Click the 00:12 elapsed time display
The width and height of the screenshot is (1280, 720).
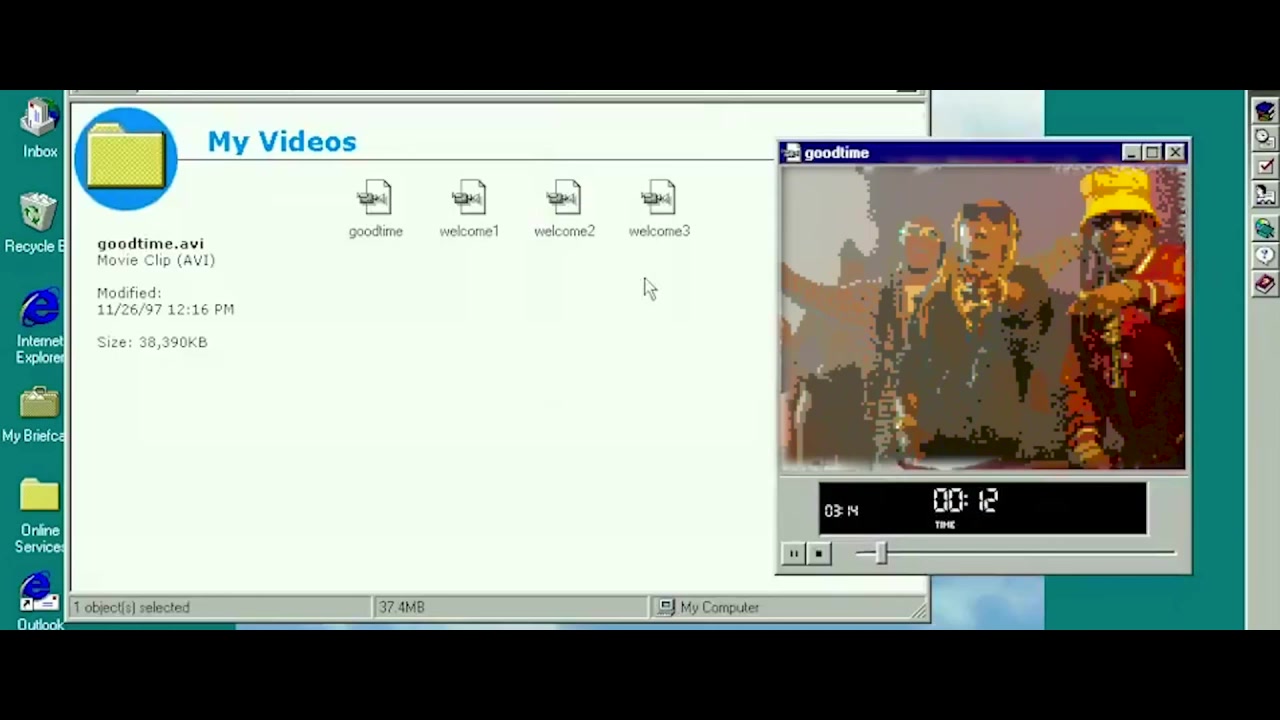click(965, 501)
